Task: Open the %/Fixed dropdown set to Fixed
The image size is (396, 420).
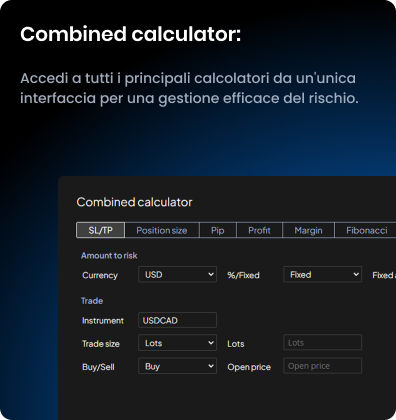Action: pos(322,274)
